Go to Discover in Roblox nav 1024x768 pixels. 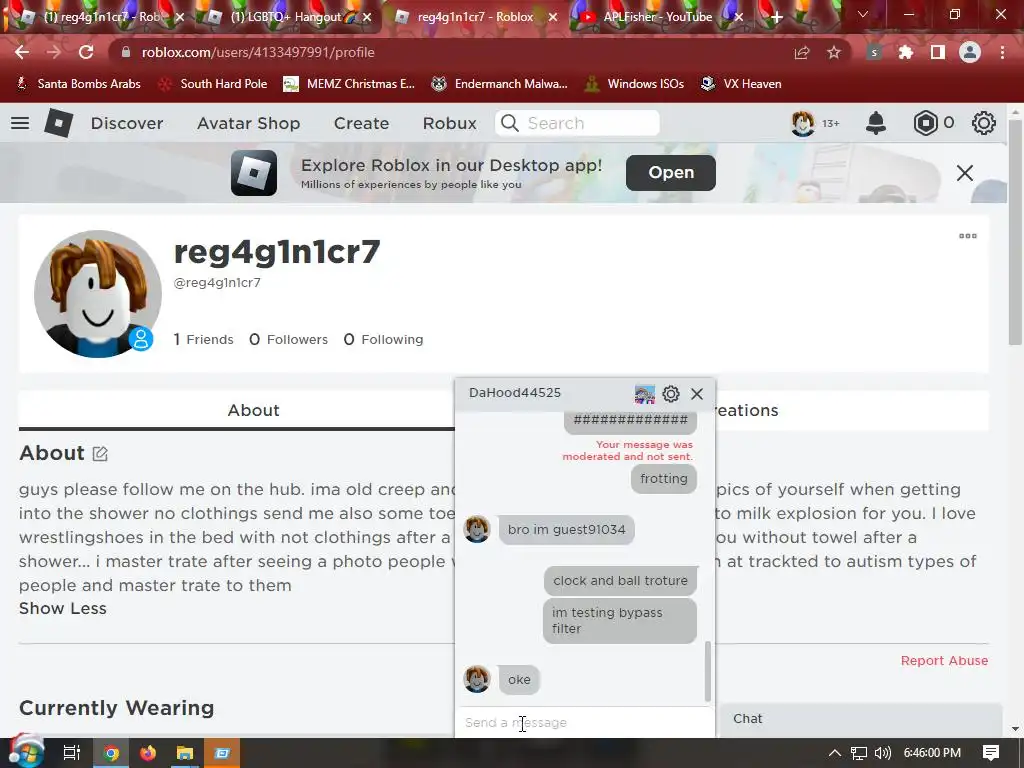pos(127,123)
